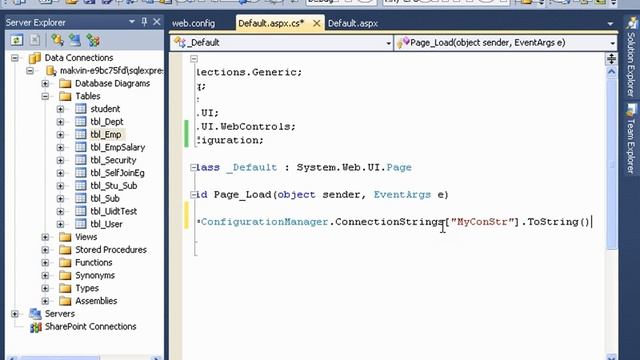Click the Add SharePoint Connection icon
This screenshot has height=360, width=640.
[93, 40]
